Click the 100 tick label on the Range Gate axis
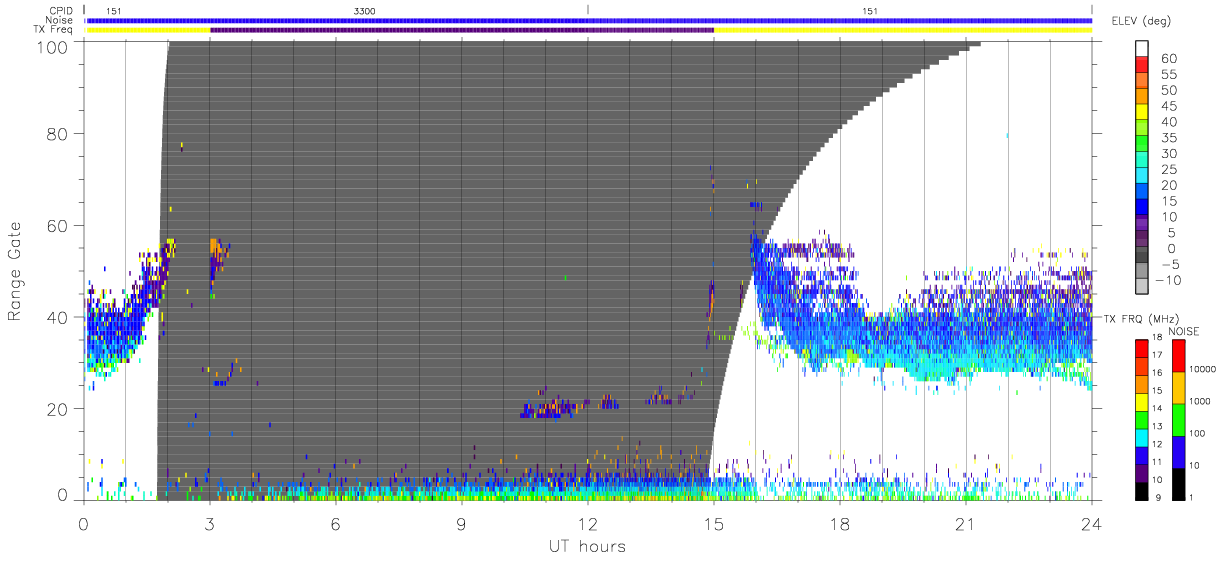Image resolution: width=1228 pixels, height=567 pixels. [x=51, y=47]
